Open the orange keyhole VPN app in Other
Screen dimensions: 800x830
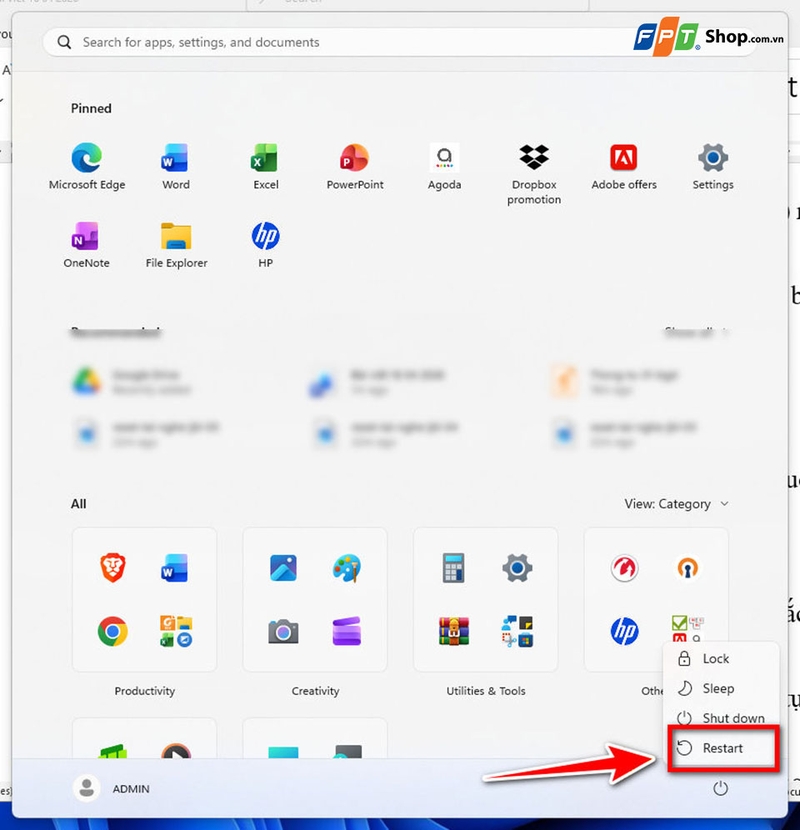[688, 567]
